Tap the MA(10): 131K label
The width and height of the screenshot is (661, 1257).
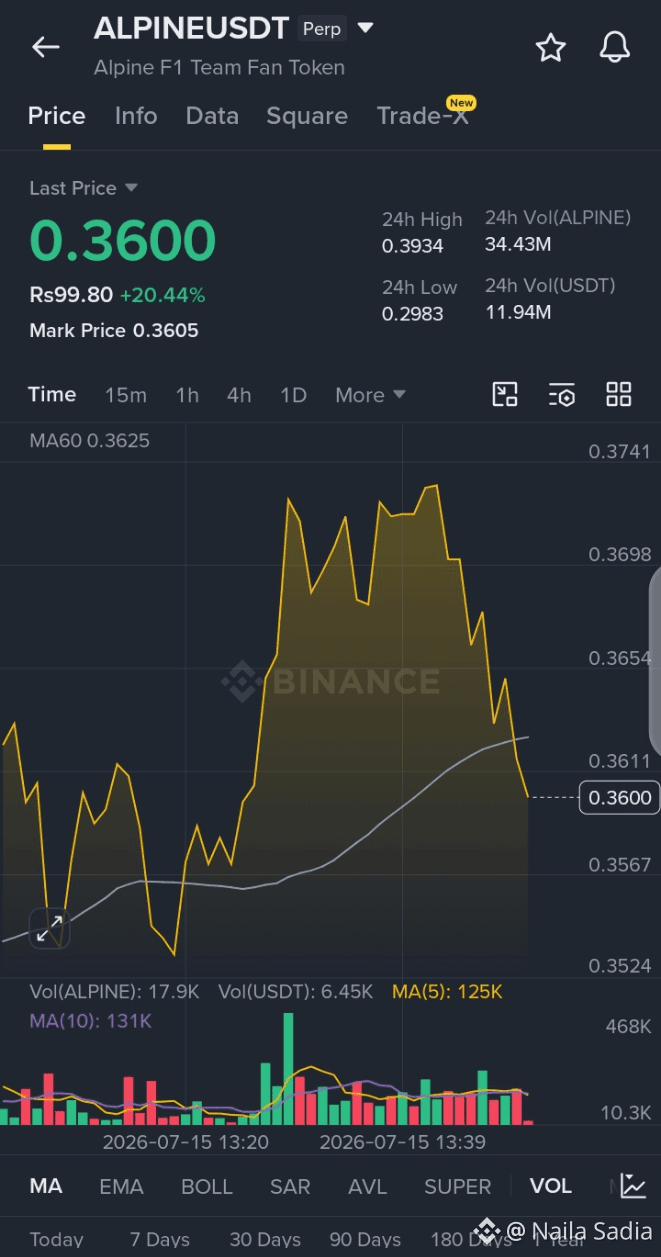point(90,1021)
